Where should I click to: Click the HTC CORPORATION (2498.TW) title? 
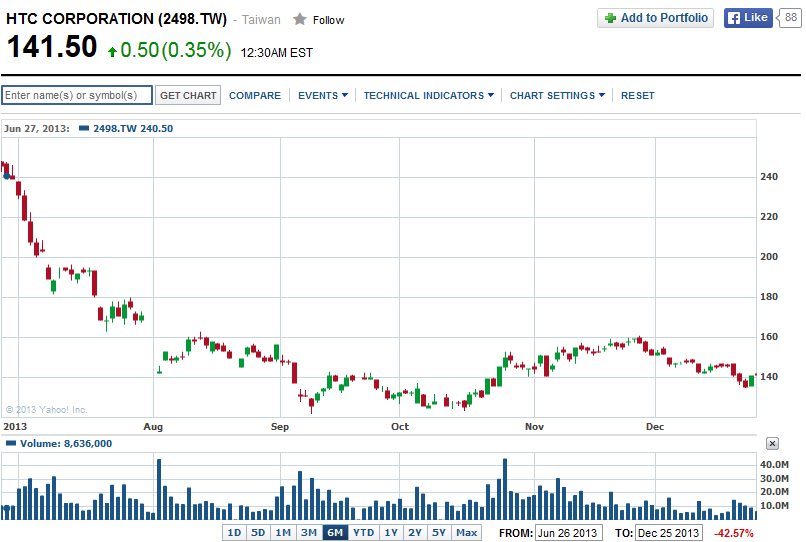coord(116,19)
